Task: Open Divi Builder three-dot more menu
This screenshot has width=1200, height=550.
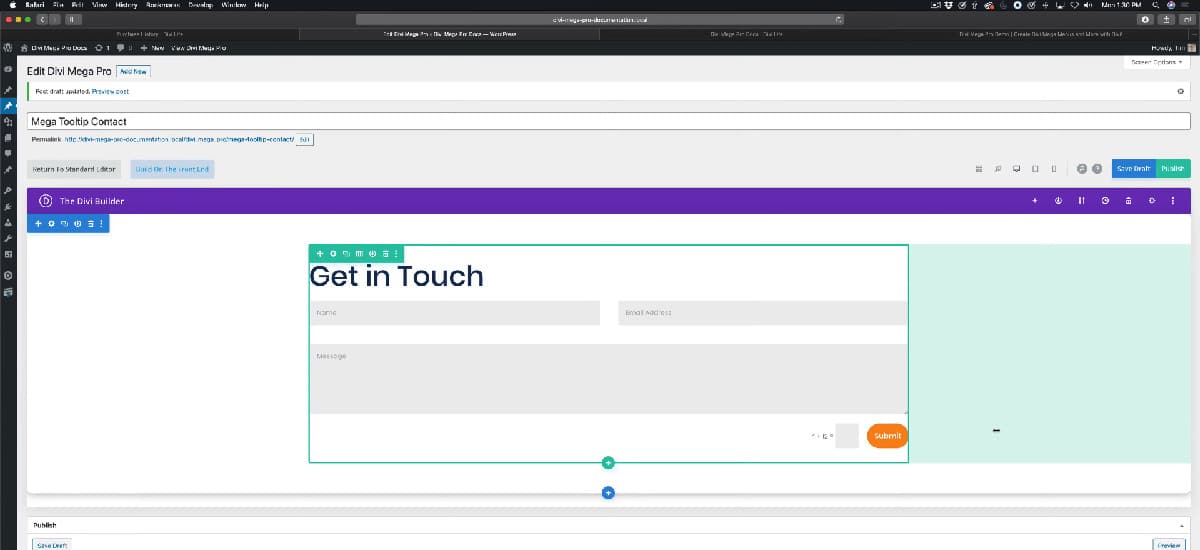Action: [x=1173, y=201]
